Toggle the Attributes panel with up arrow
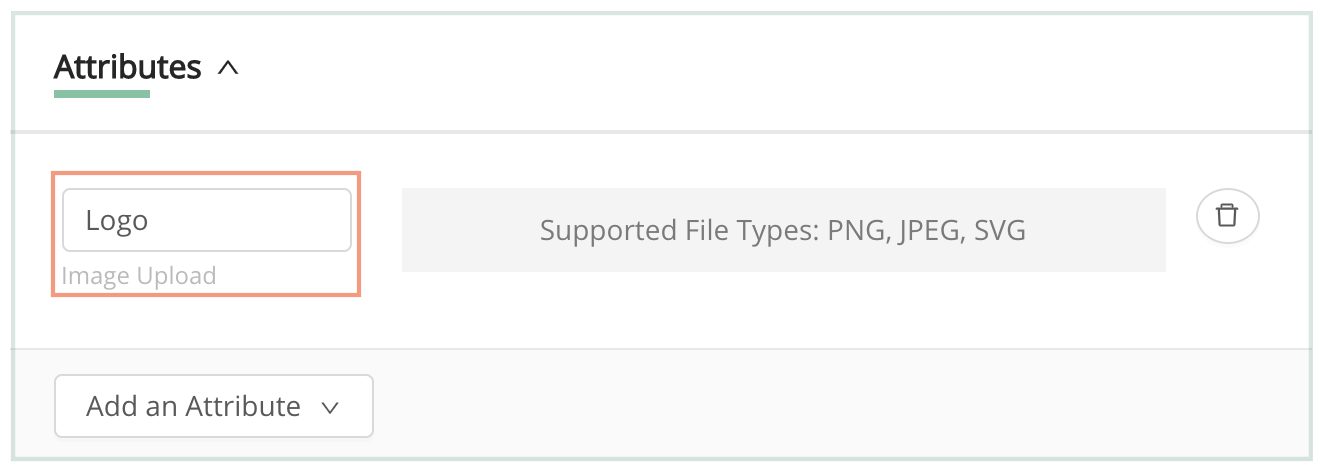The width and height of the screenshot is (1320, 472). (x=228, y=69)
